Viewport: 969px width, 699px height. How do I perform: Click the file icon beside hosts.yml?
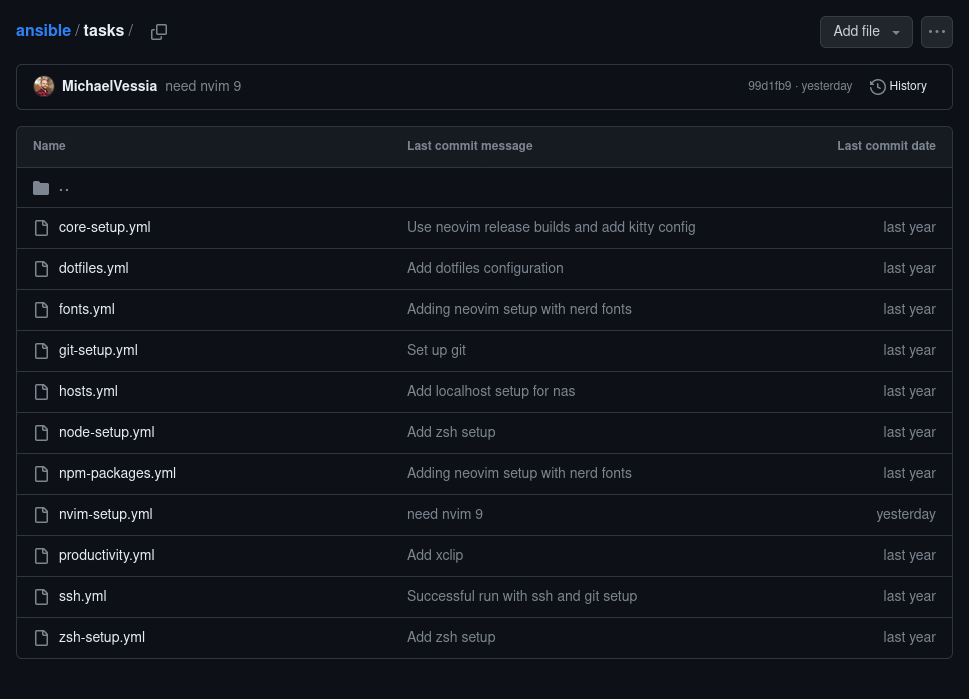click(x=41, y=392)
